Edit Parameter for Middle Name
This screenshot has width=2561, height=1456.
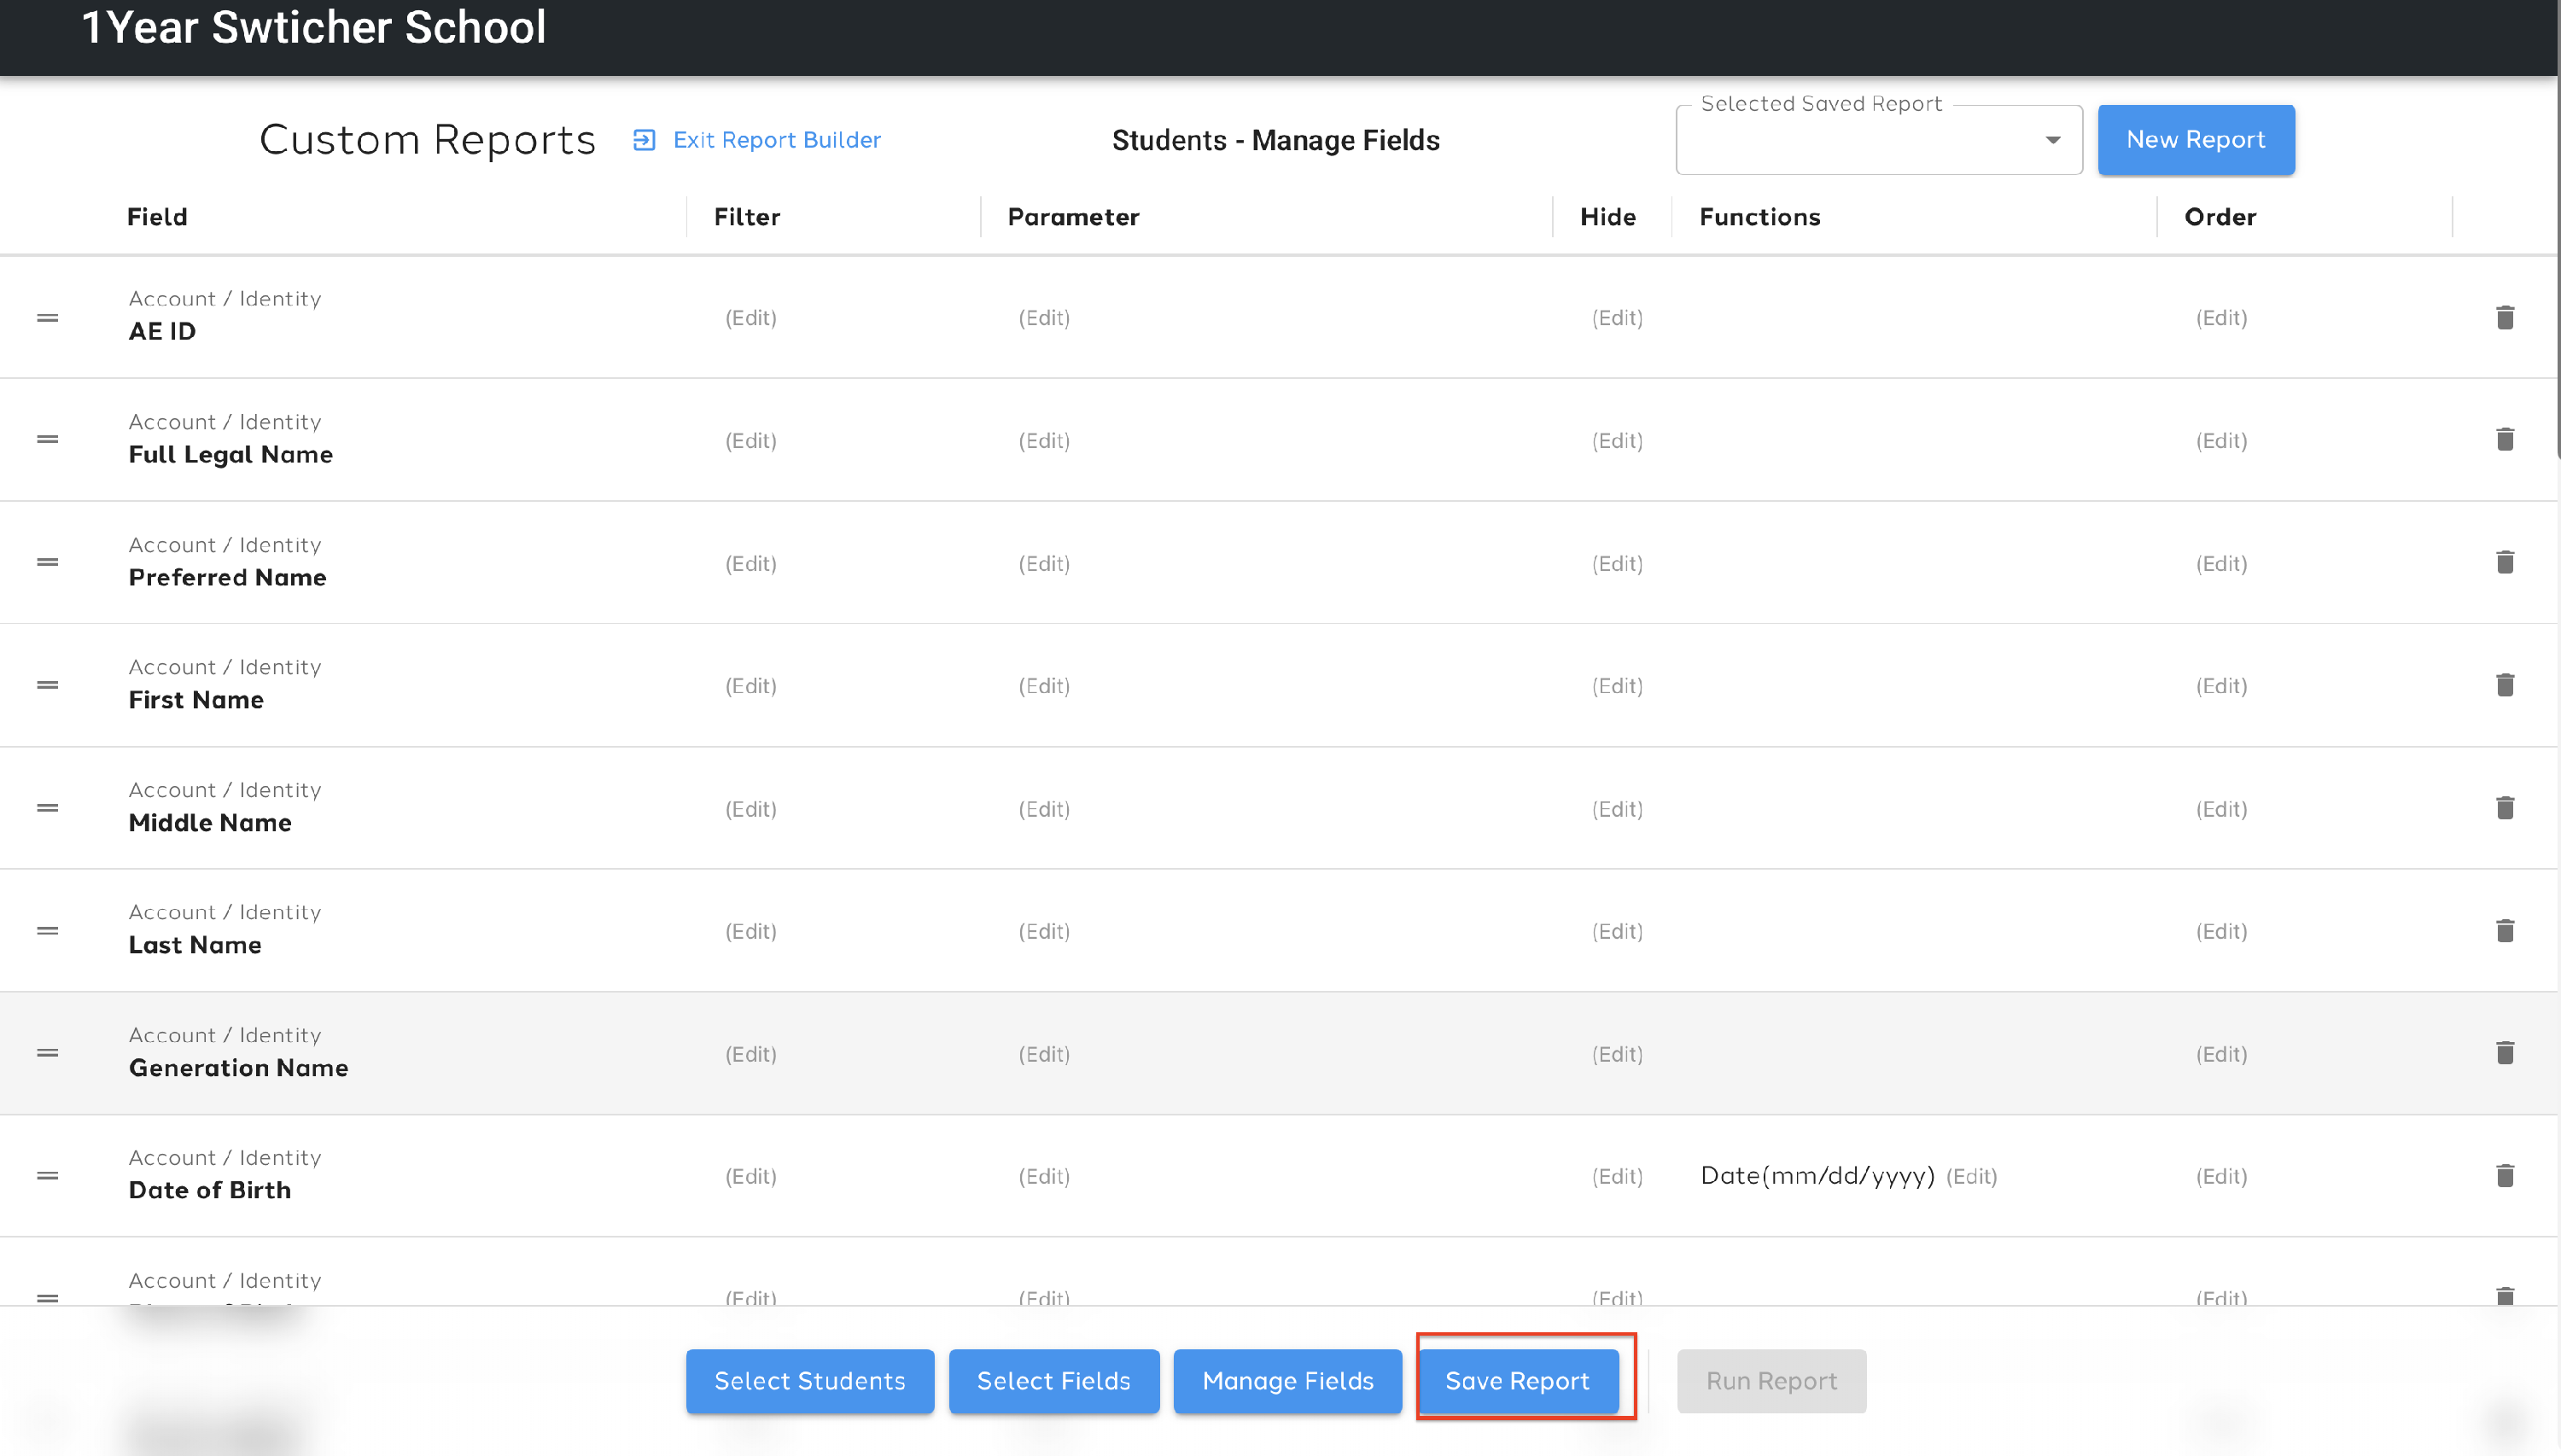point(1044,809)
